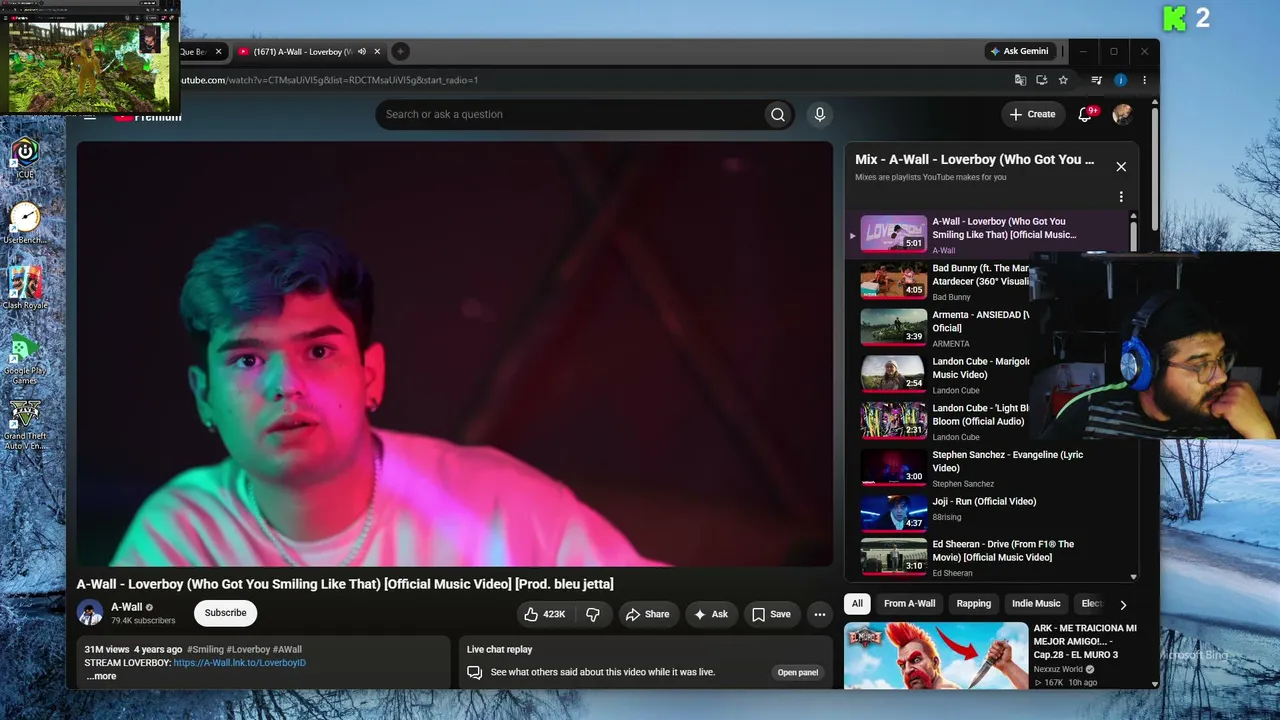
Task: Click the Nexxuz World channel name
Action: pyautogui.click(x=1058, y=669)
